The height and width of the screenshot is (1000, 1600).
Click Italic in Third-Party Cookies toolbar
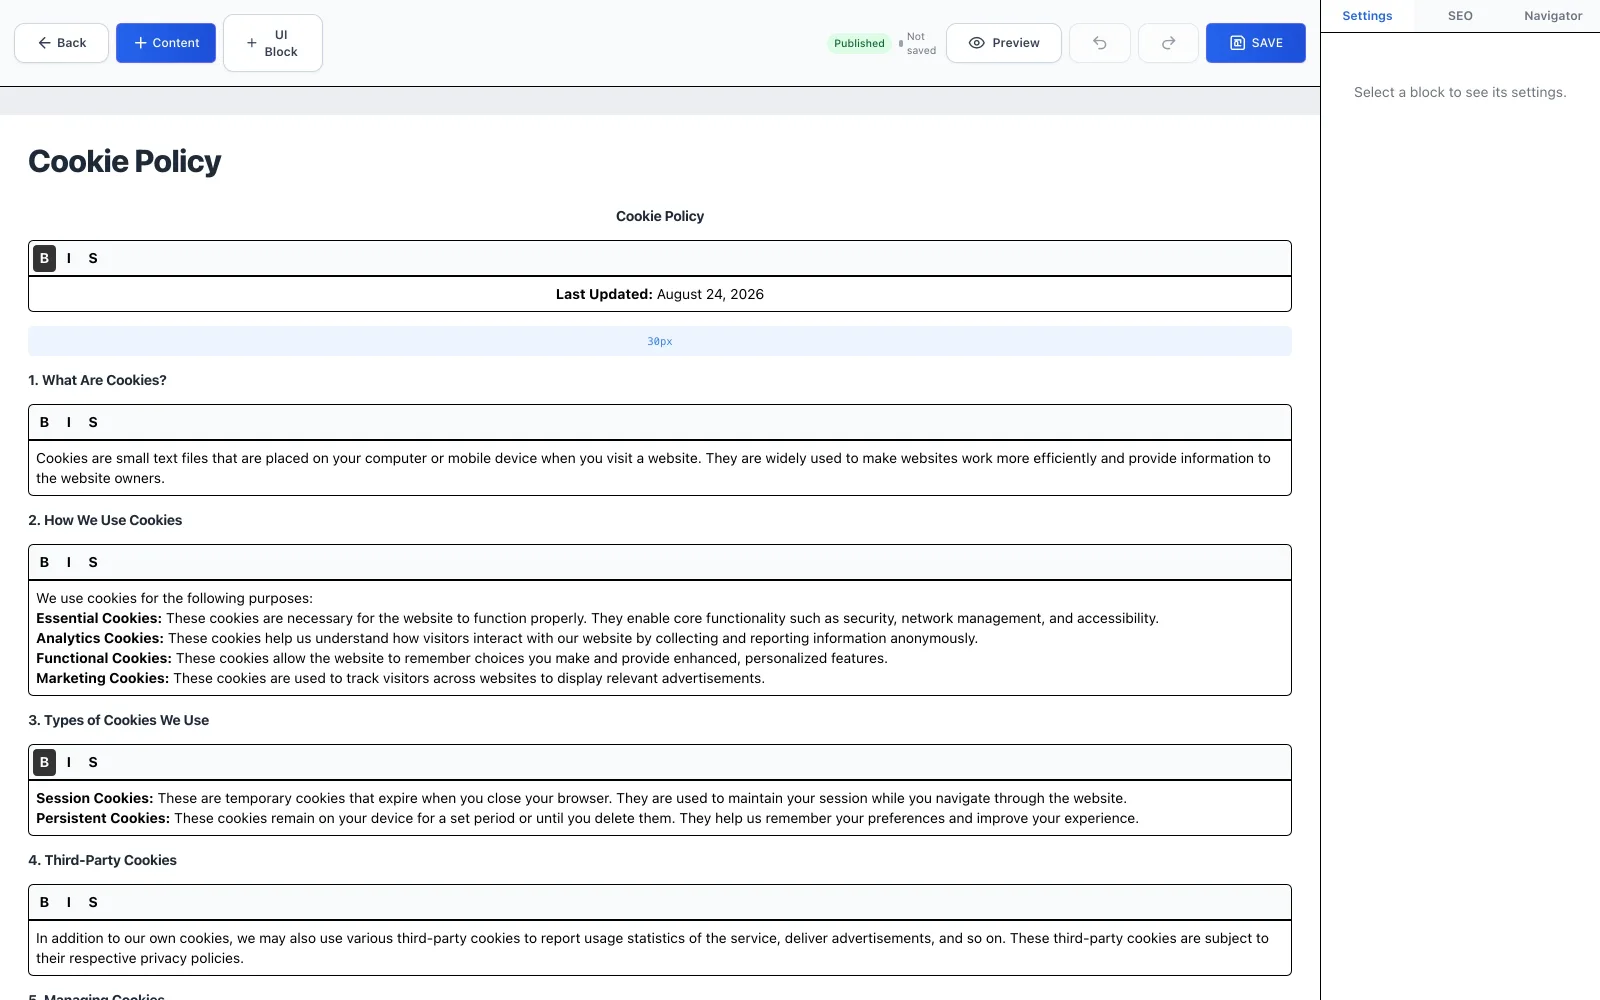coord(69,902)
